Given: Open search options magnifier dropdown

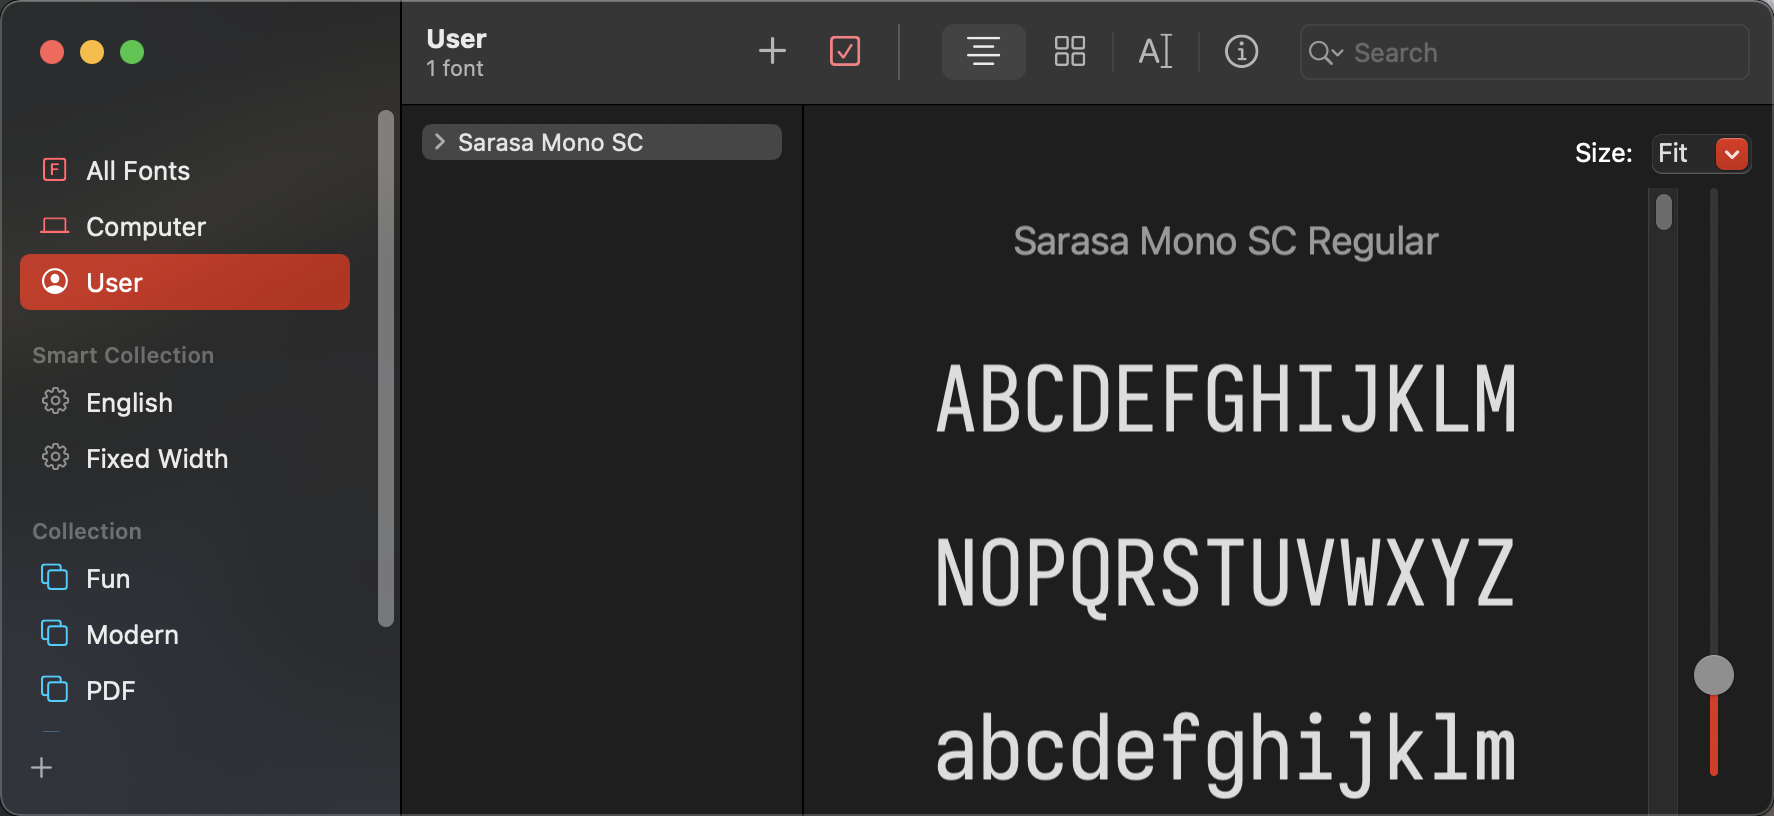Looking at the screenshot, I should click(x=1326, y=53).
